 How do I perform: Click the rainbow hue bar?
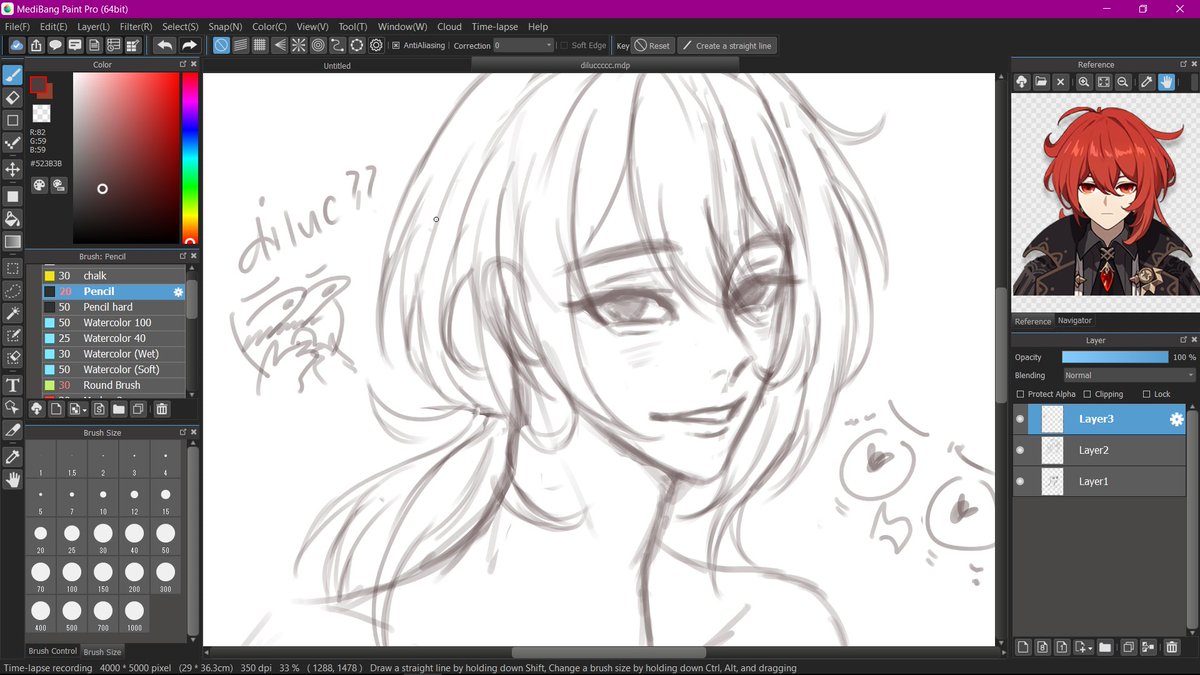pos(189,156)
